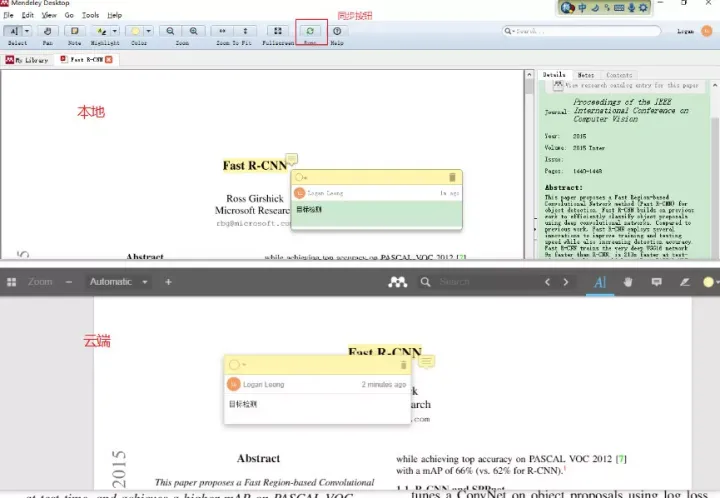Activate the web viewer hand pan tool
This screenshot has height=498, width=720.
click(628, 282)
